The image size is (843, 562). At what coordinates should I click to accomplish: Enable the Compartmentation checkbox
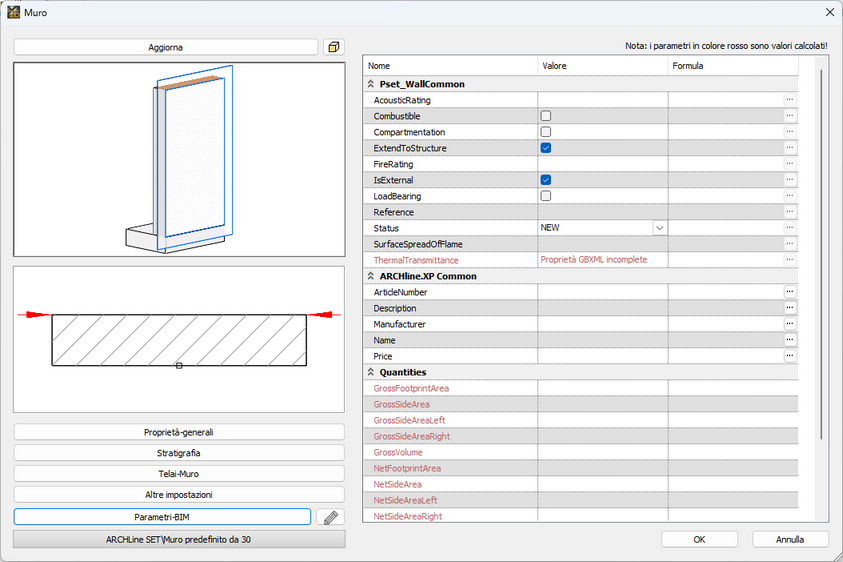click(546, 132)
